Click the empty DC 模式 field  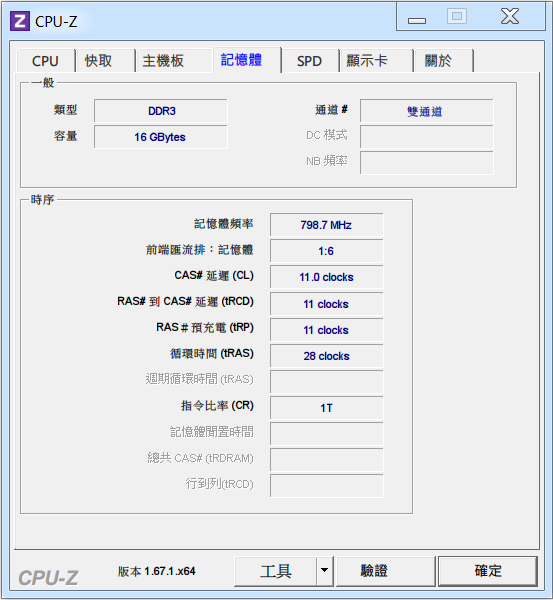tap(426, 137)
